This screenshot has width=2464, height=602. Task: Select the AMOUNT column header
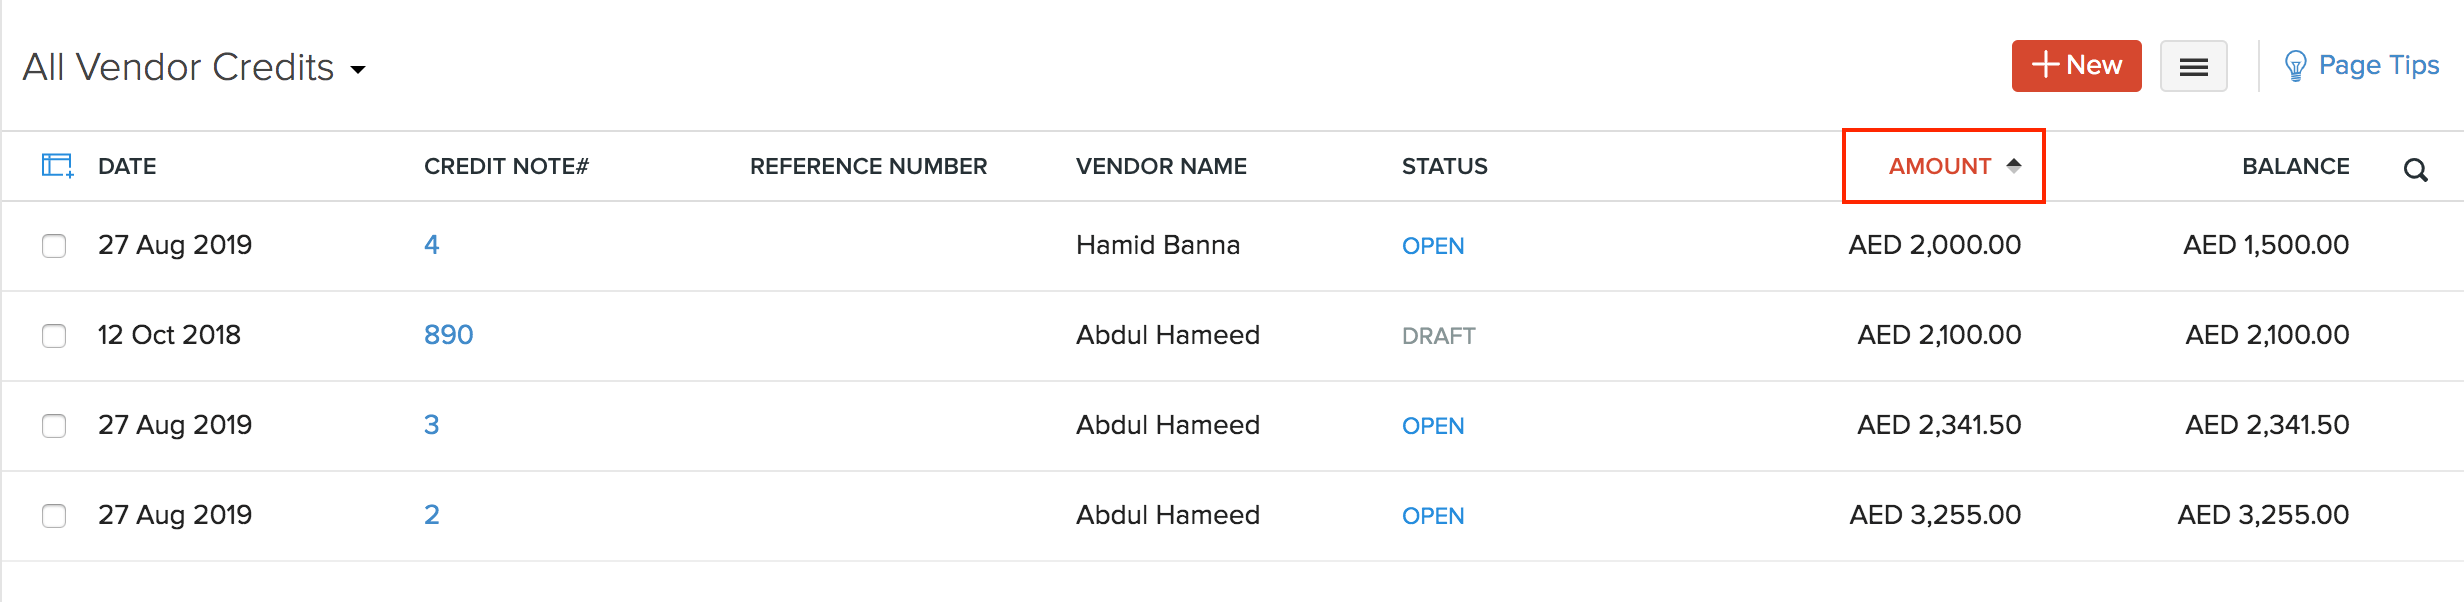tap(1938, 166)
